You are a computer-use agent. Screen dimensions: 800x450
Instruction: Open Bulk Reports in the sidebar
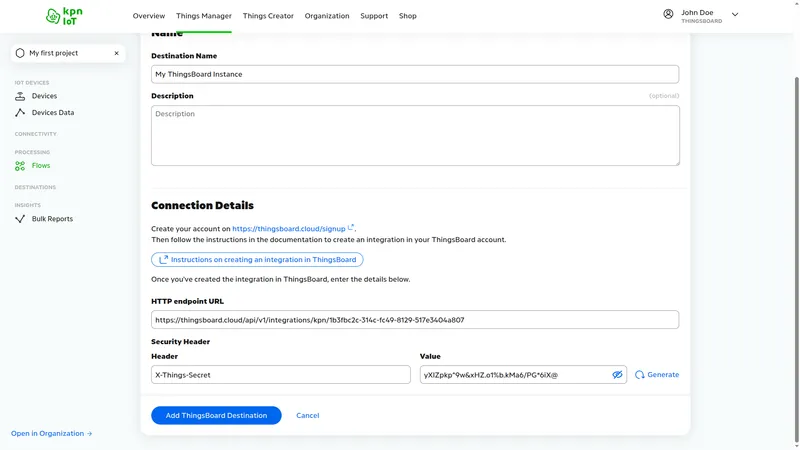point(52,219)
